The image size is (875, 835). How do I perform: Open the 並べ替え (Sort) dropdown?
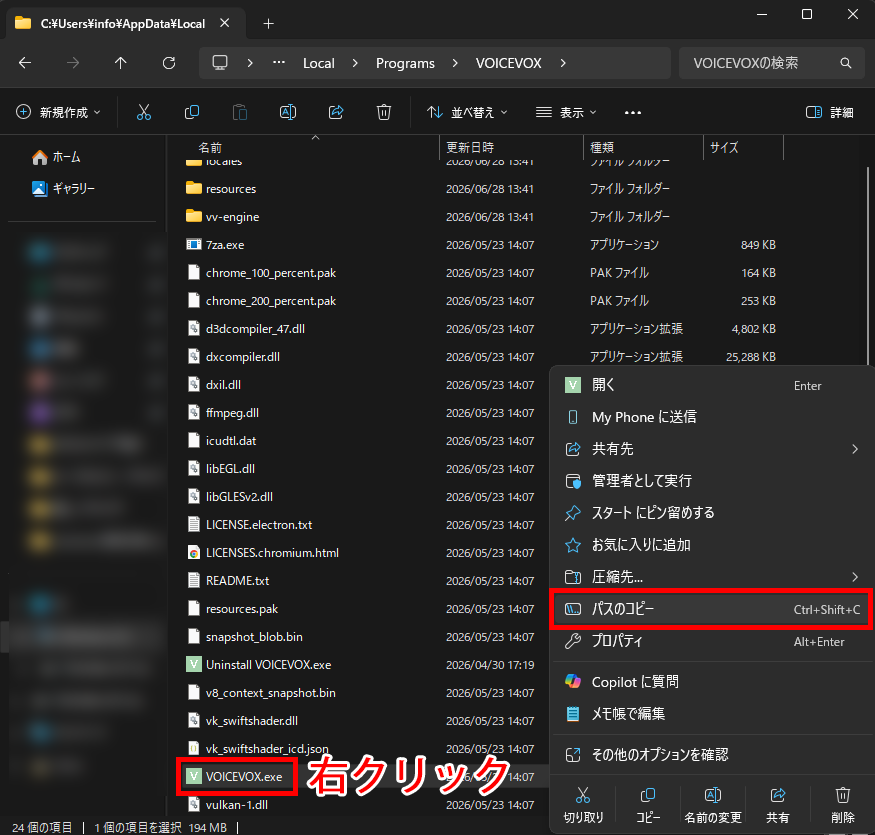(468, 113)
